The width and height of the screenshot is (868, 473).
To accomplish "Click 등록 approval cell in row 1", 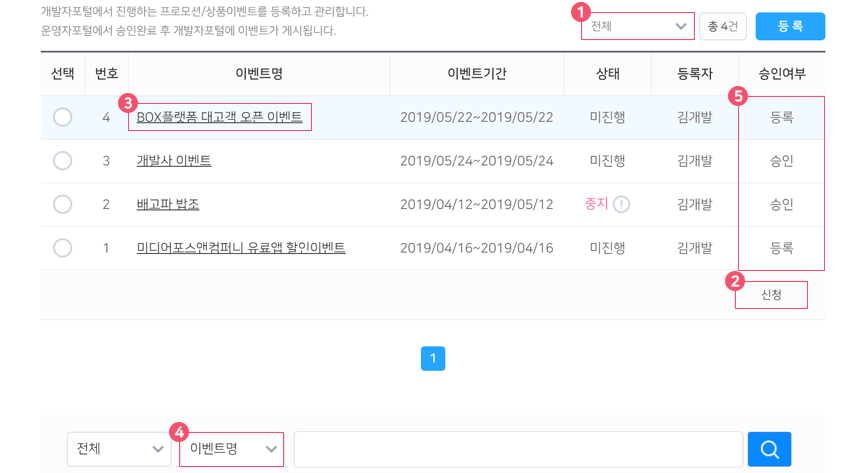I will (x=782, y=248).
